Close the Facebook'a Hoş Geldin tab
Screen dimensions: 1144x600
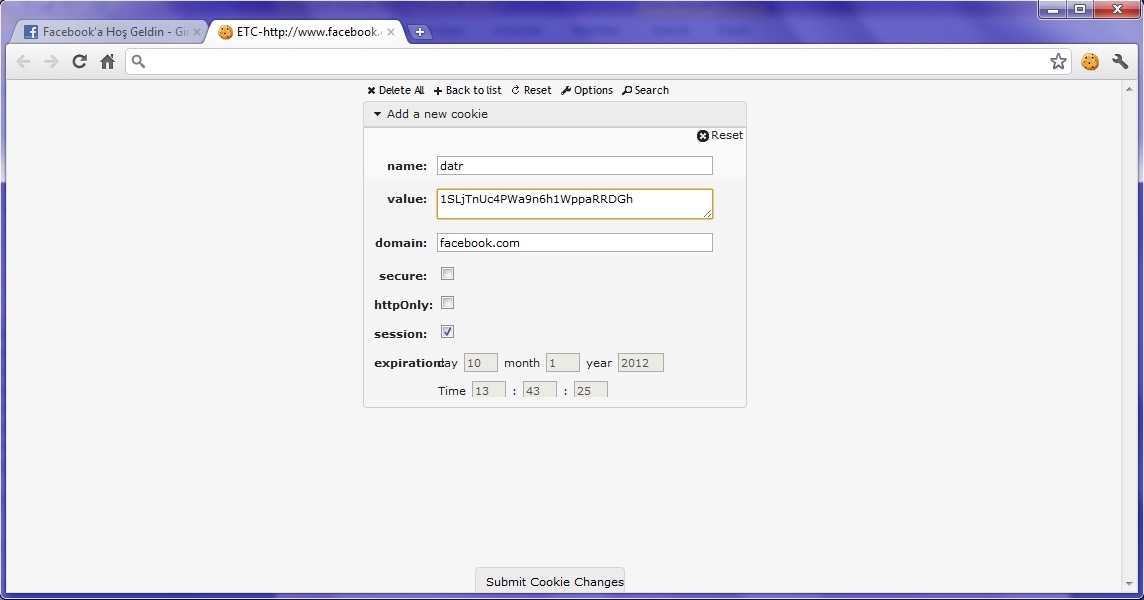(x=197, y=32)
